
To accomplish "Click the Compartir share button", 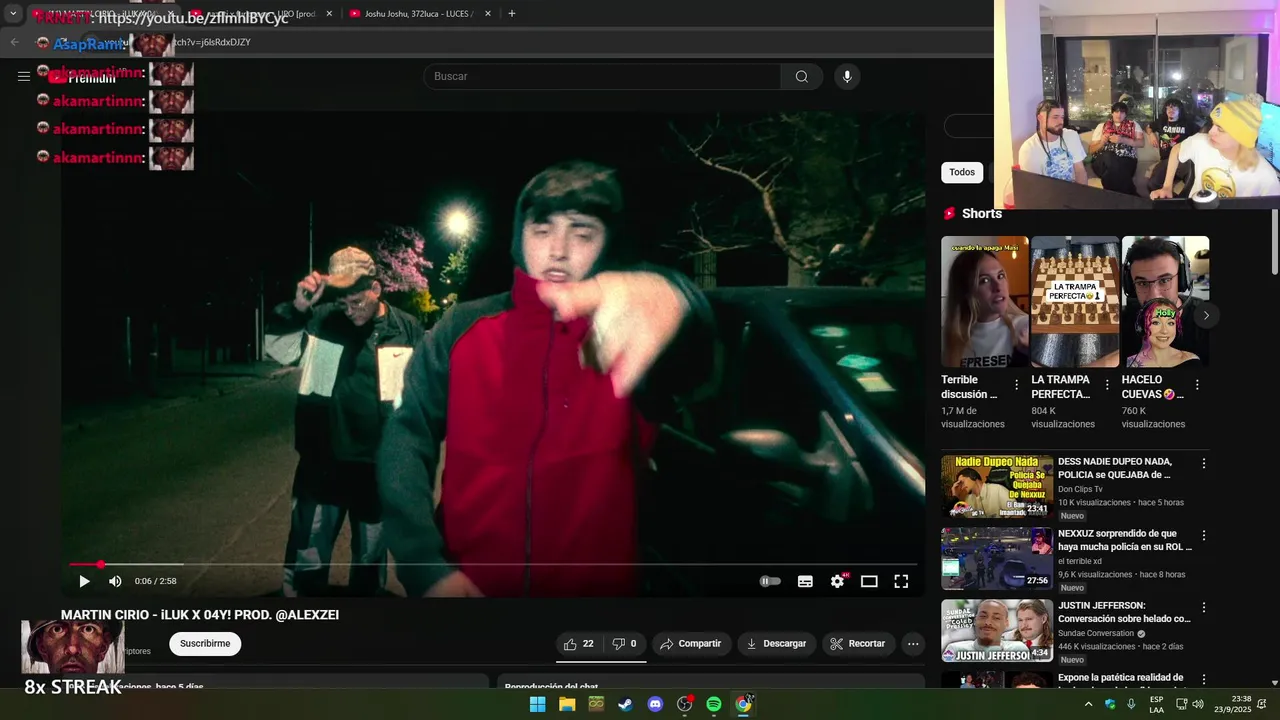I will 691,644.
